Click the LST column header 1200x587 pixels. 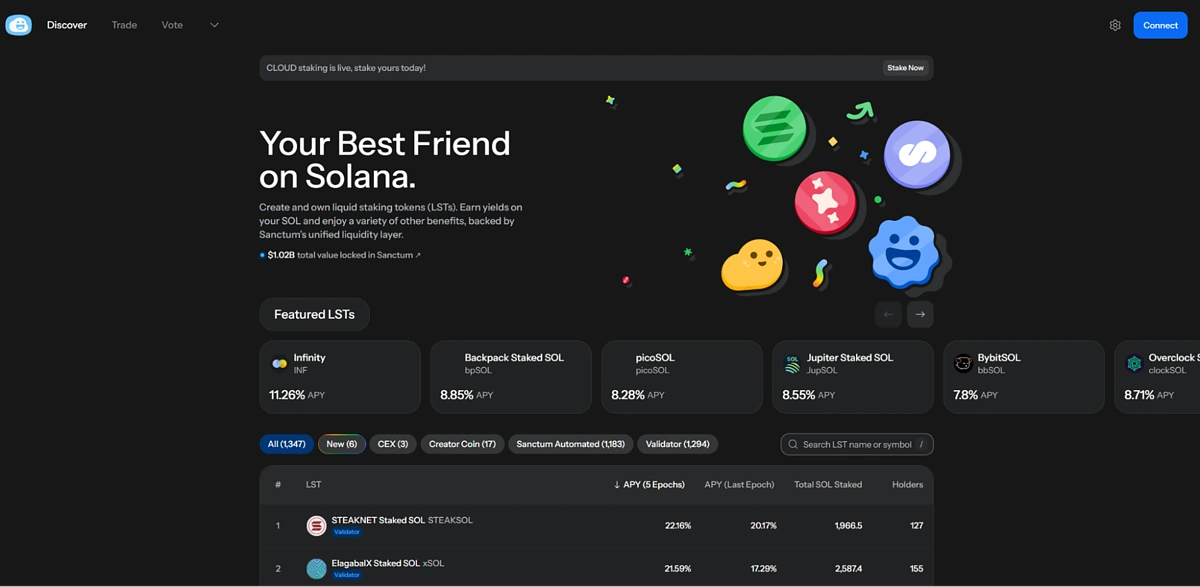(x=313, y=485)
